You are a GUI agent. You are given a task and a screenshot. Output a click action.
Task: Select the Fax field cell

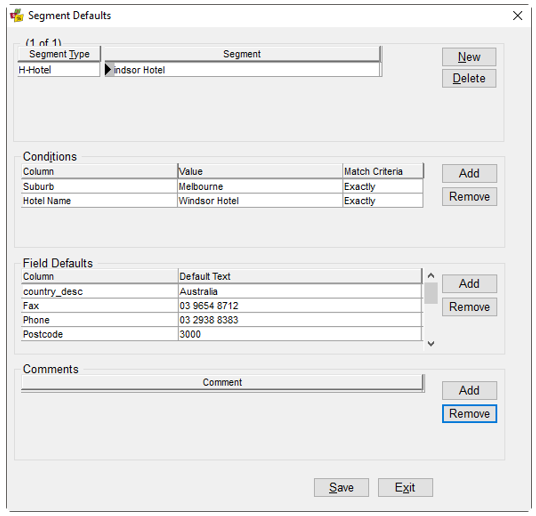point(99,306)
